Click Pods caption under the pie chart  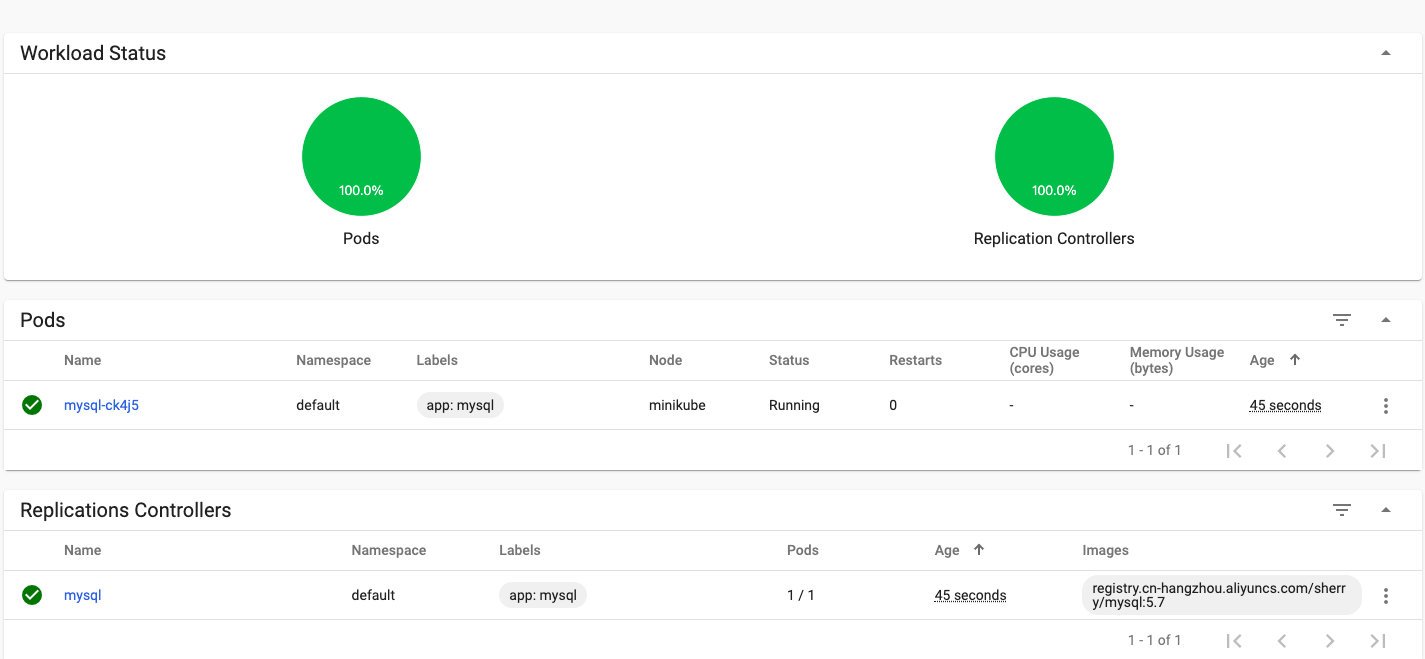[361, 239]
